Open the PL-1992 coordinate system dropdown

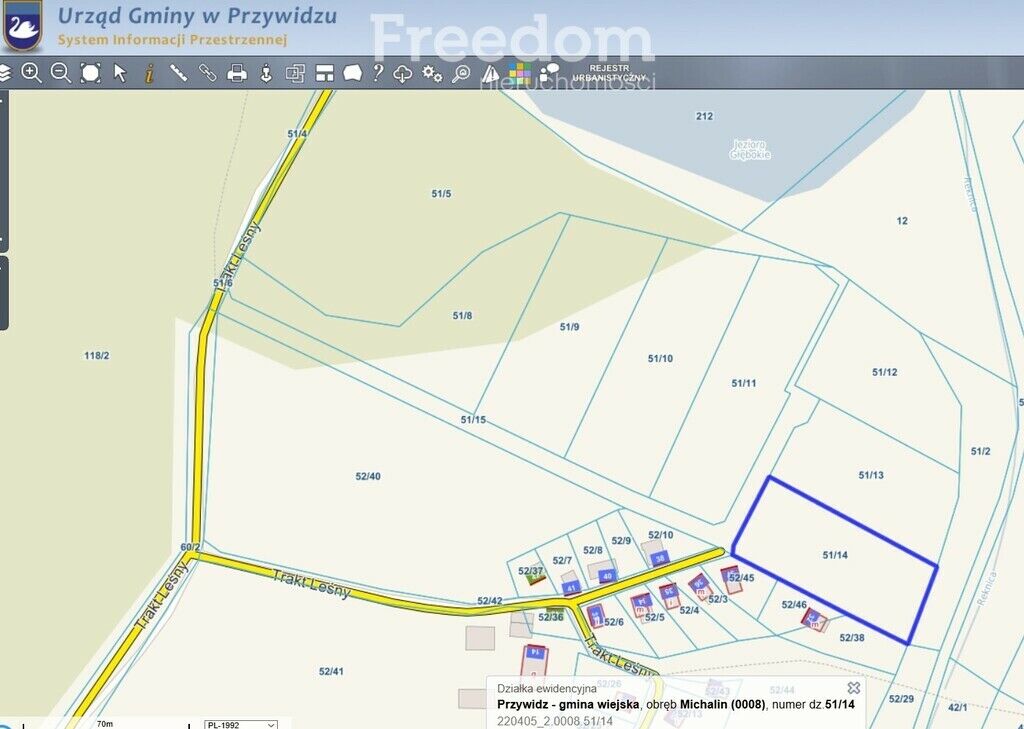pos(241,724)
